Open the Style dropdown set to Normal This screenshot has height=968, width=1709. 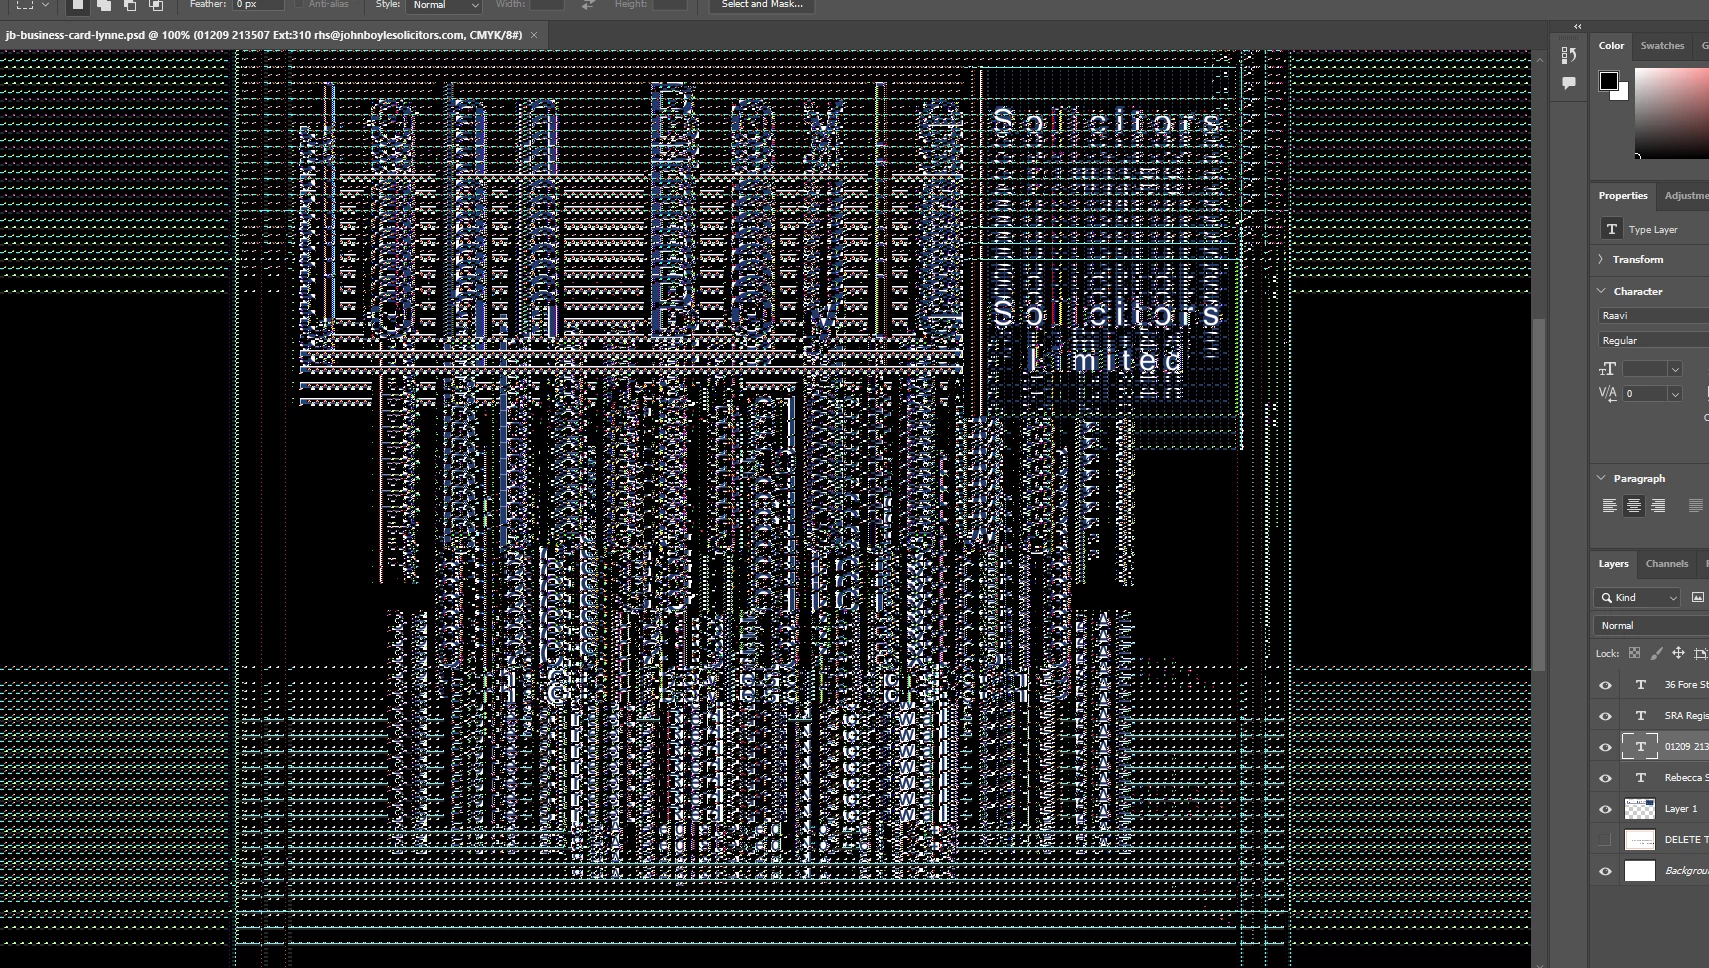coord(445,5)
